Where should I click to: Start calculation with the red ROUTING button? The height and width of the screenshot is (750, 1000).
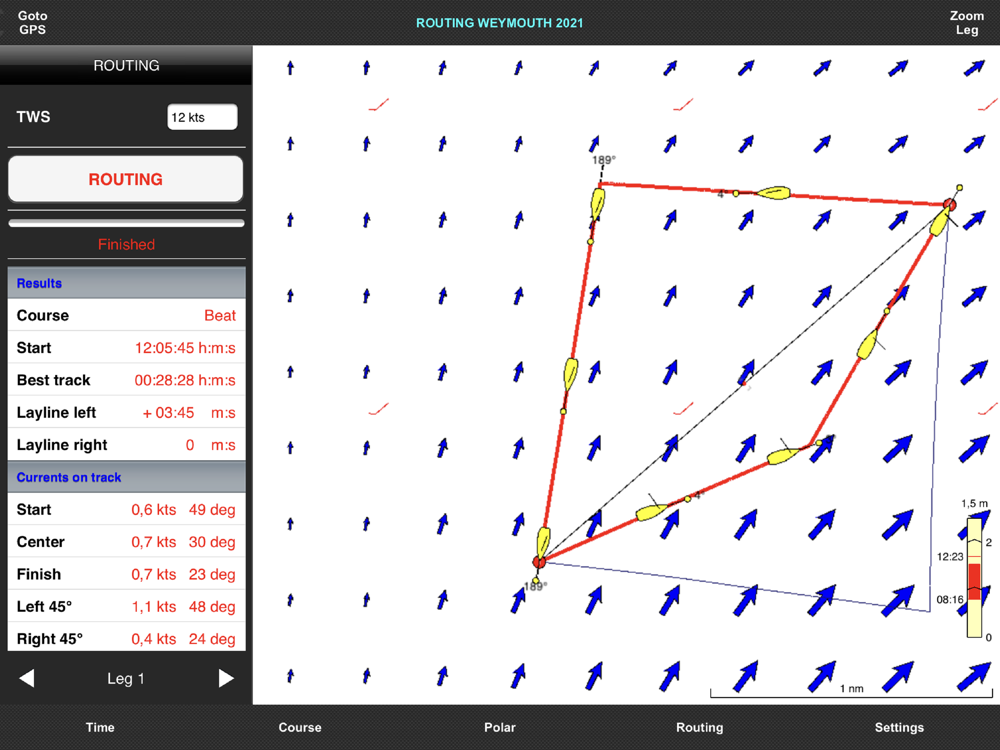126,179
